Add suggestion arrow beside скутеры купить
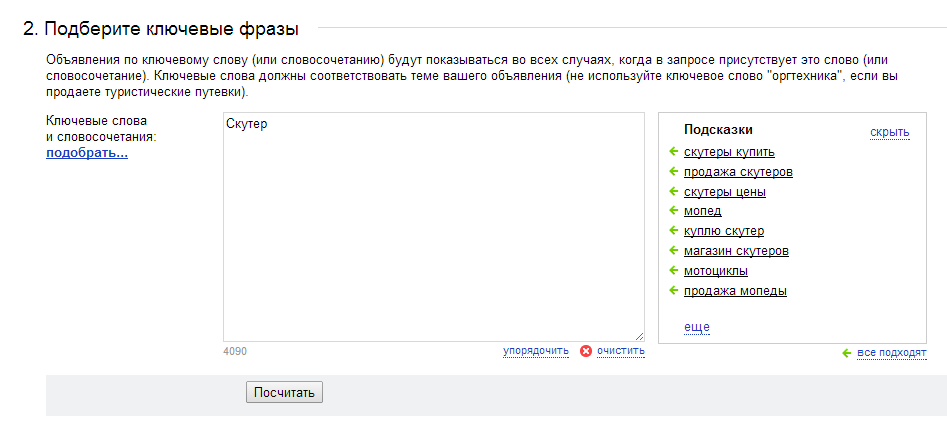 pyautogui.click(x=674, y=152)
